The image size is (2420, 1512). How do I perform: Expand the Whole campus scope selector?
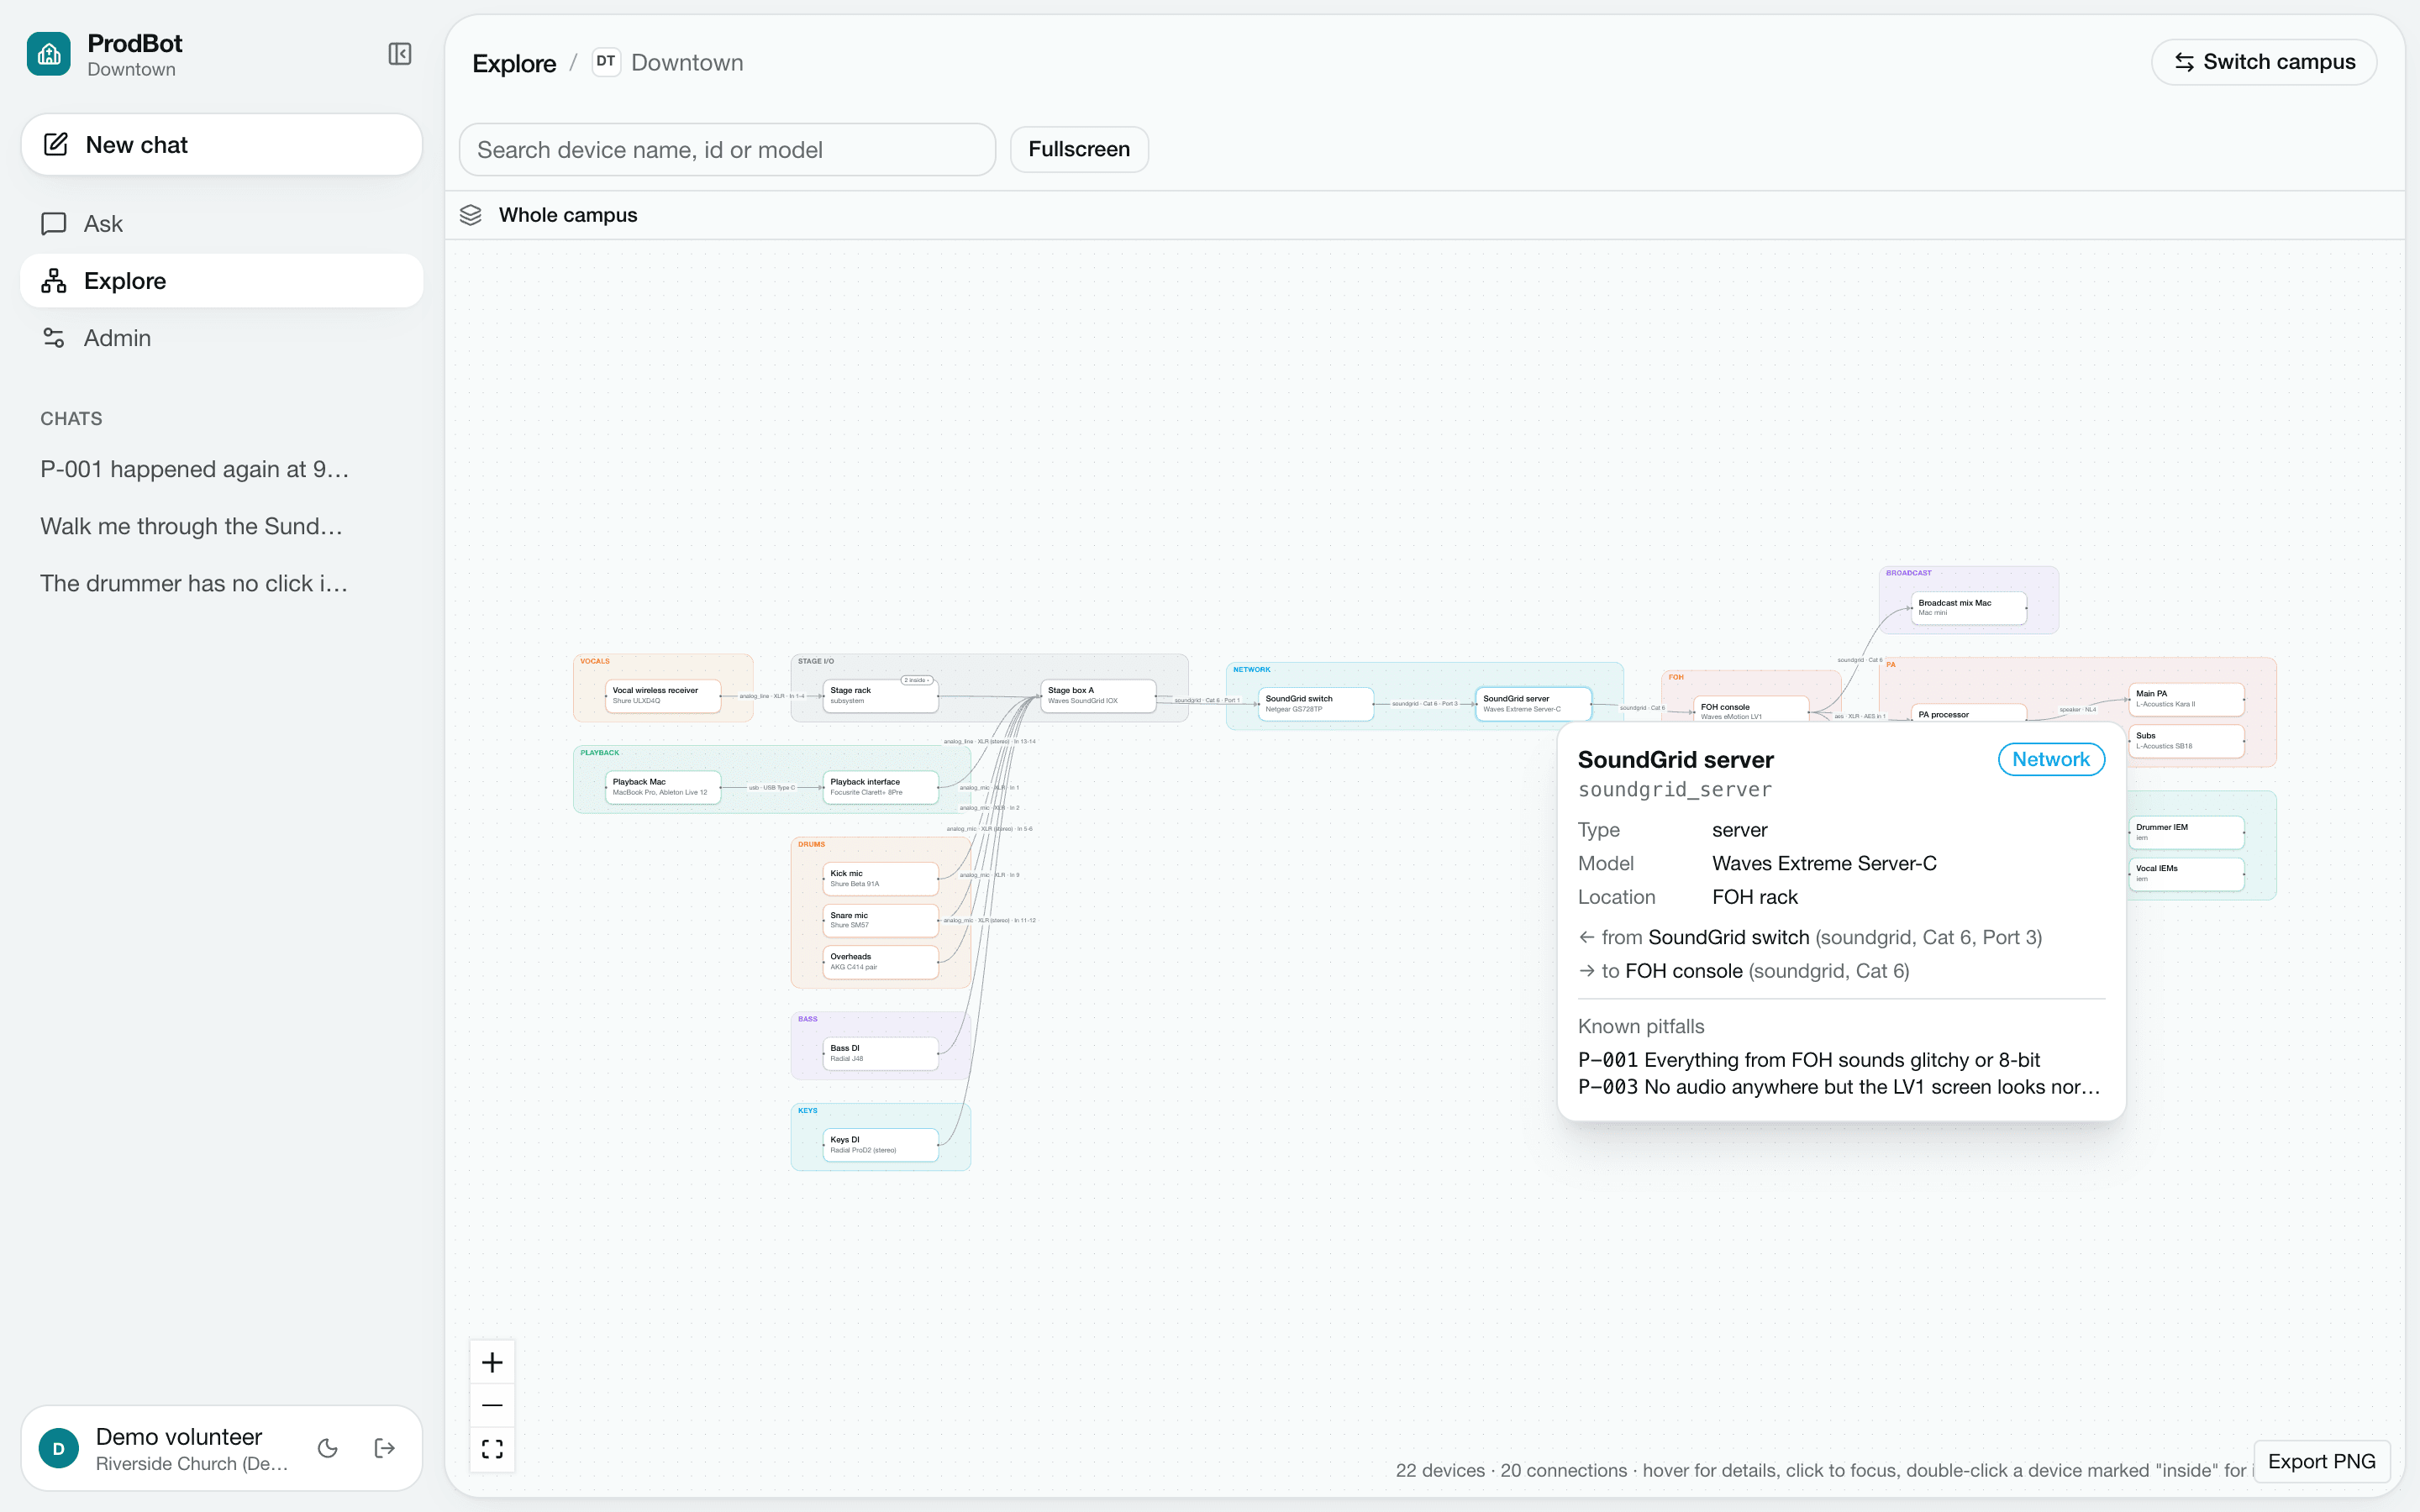coord(568,215)
